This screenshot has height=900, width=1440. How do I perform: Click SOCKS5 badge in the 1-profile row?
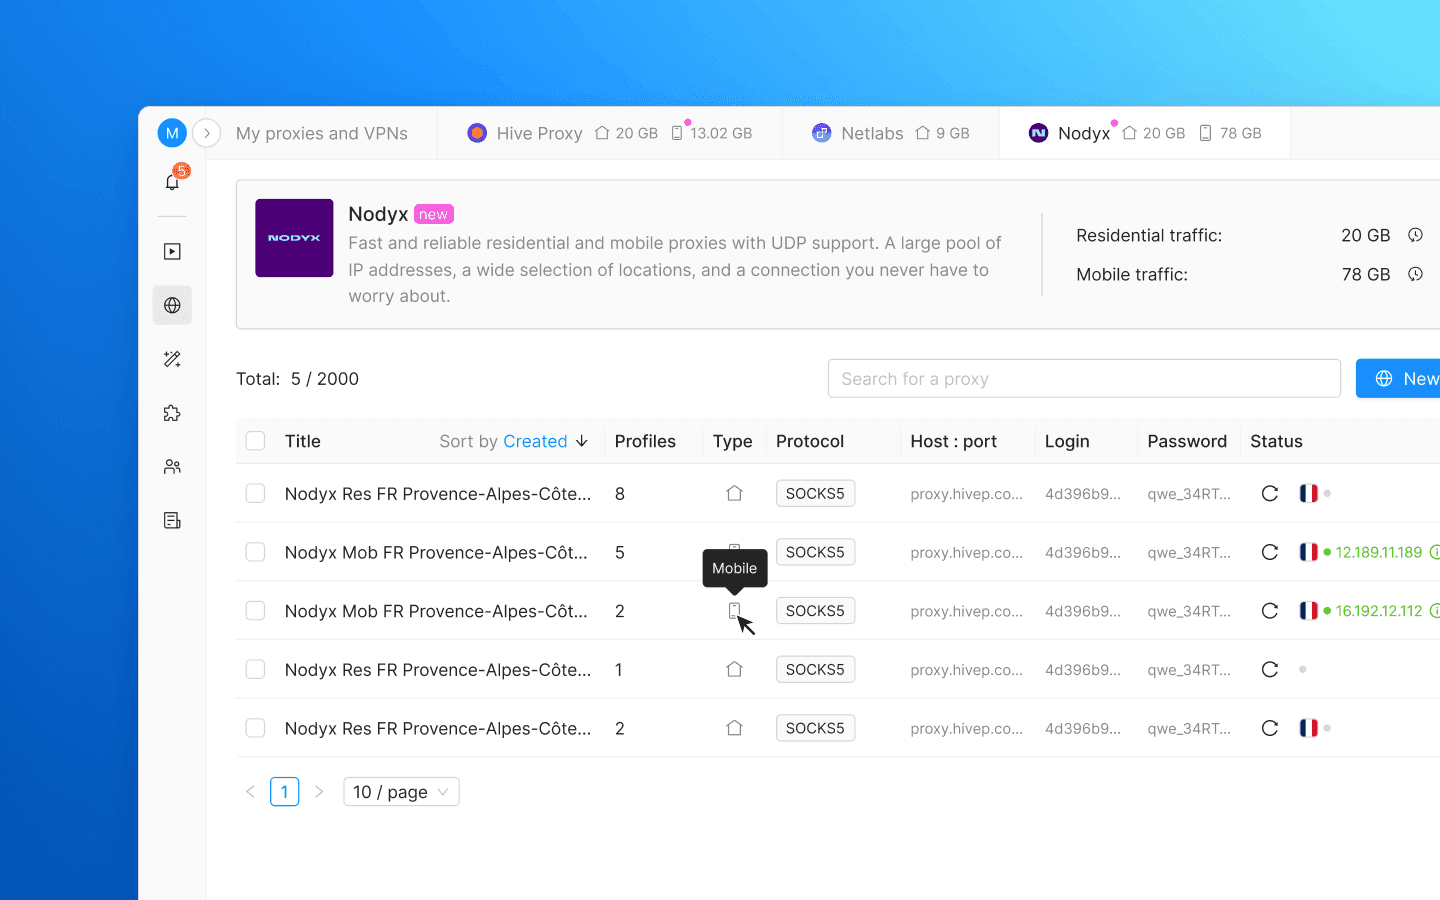coord(815,669)
